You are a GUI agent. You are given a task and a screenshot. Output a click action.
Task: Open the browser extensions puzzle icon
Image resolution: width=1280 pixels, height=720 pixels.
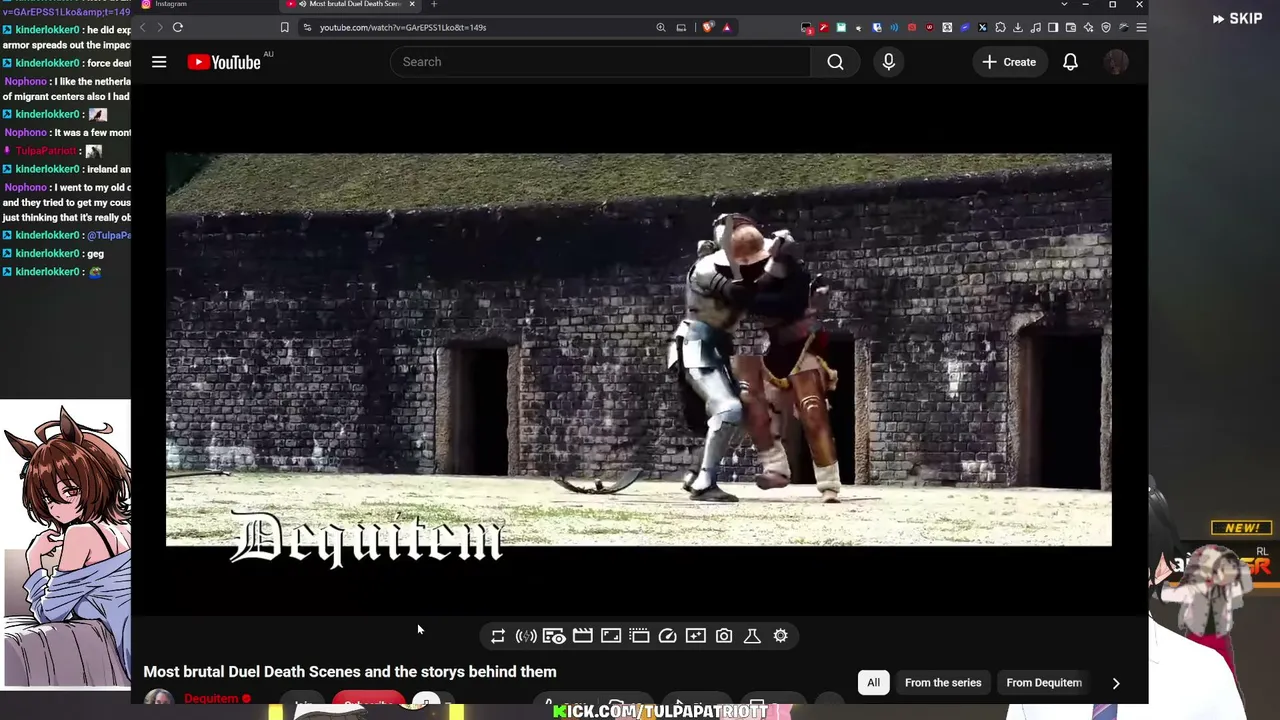(1000, 27)
